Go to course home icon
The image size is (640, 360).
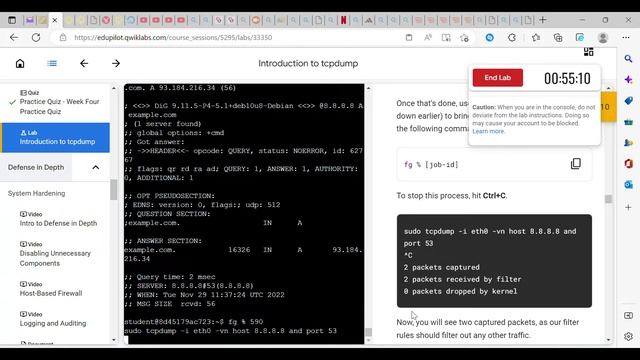20,63
